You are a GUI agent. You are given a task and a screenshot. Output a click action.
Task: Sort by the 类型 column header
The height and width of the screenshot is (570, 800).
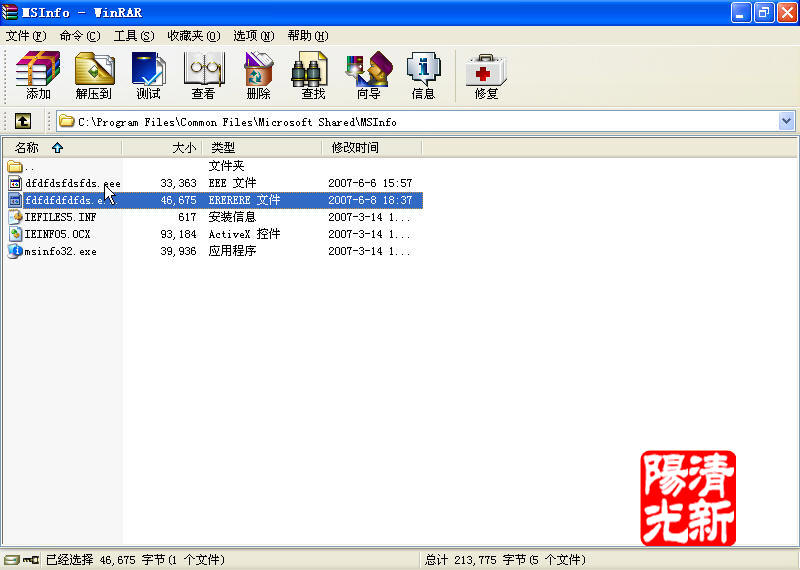[x=262, y=148]
